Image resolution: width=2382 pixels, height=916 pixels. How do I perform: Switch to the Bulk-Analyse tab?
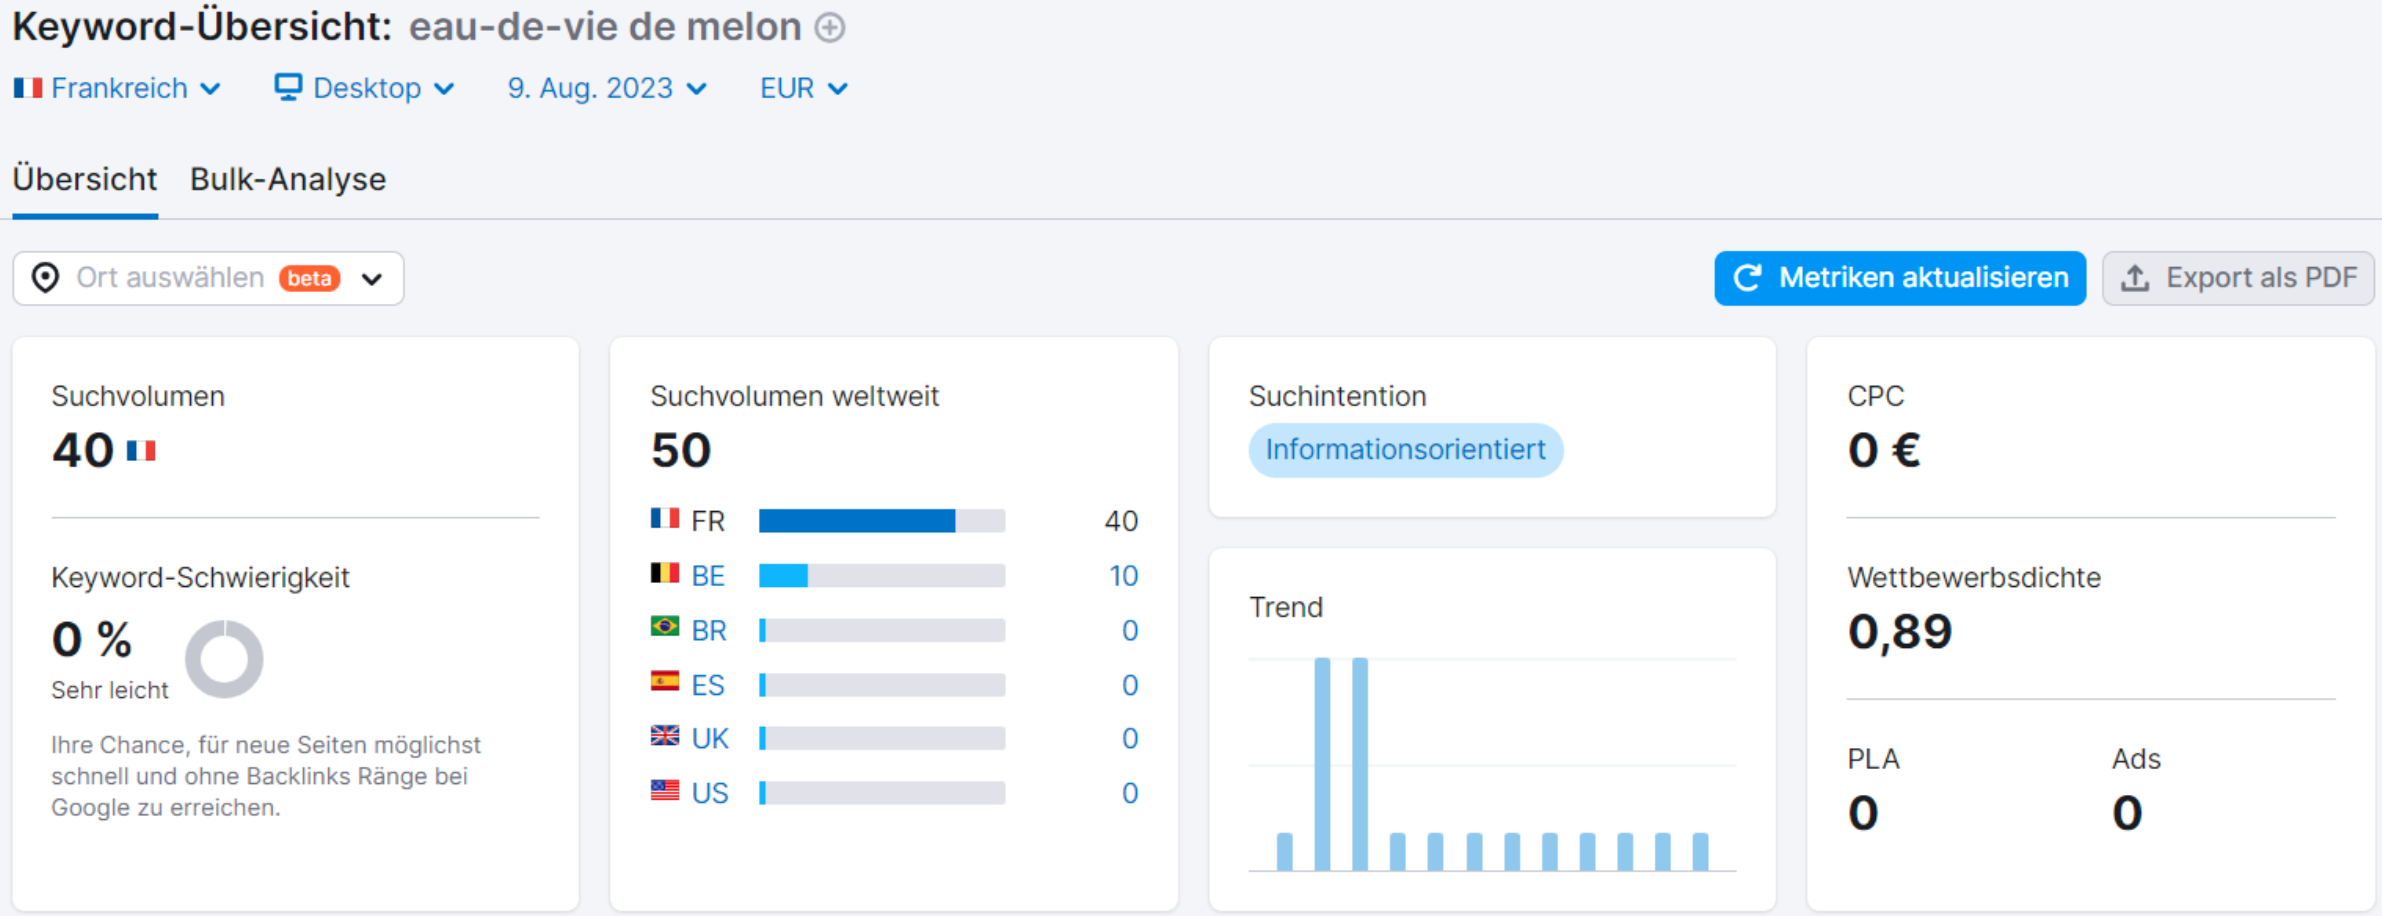tap(288, 180)
